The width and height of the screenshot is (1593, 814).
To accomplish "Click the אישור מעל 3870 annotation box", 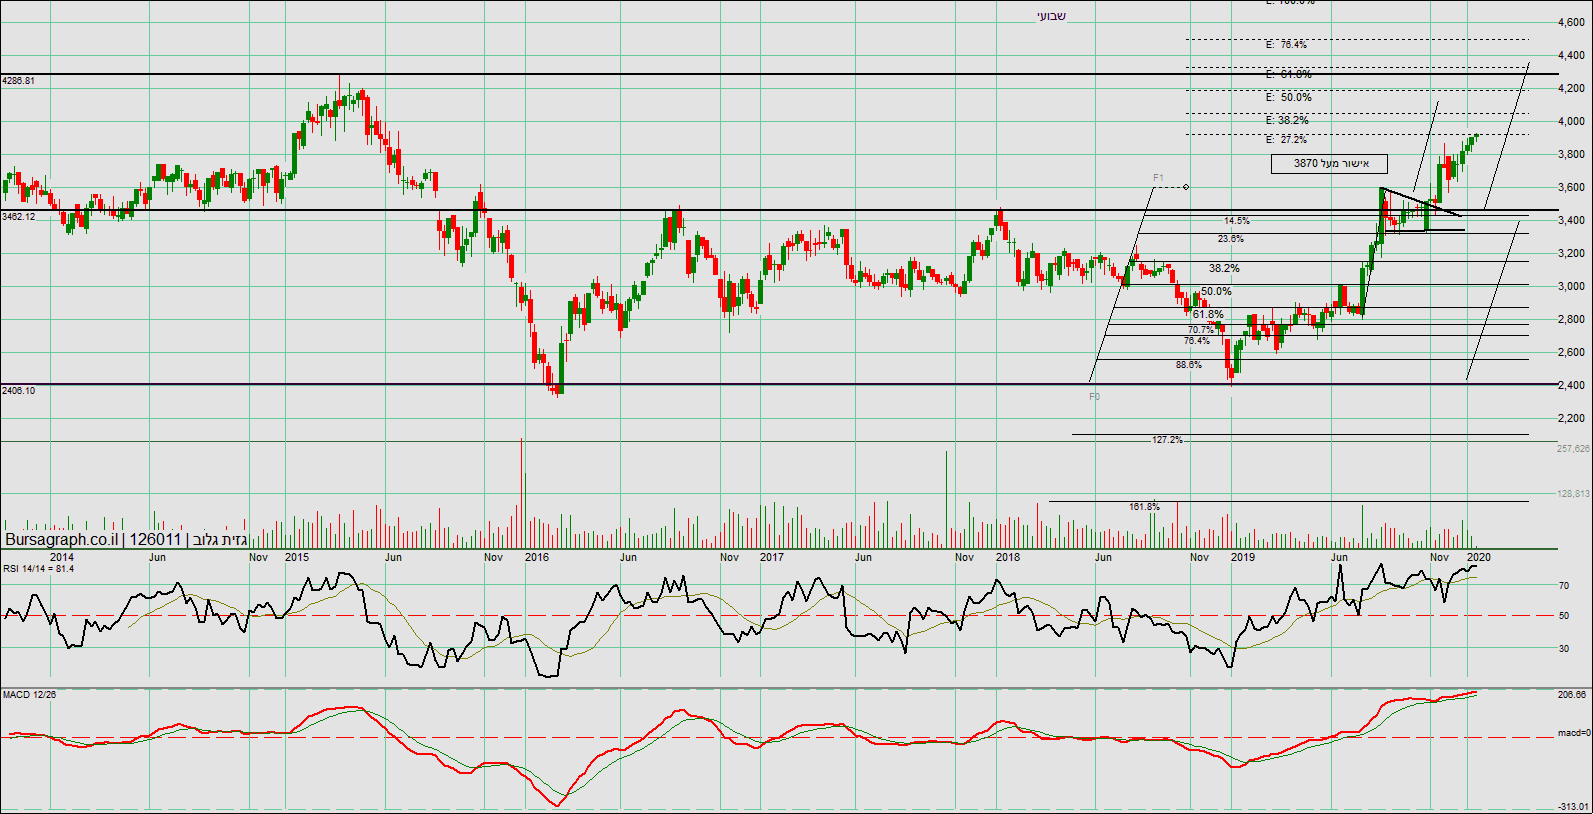I will pyautogui.click(x=1331, y=164).
